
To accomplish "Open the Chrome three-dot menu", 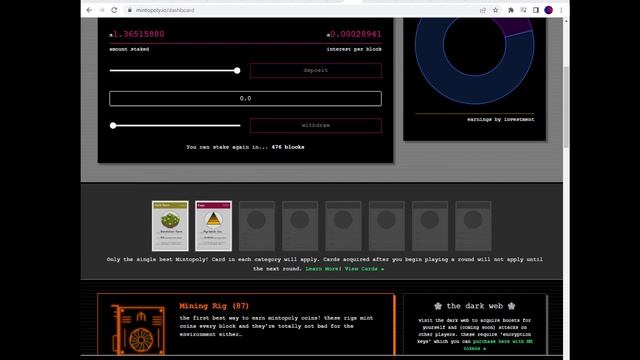I will pos(561,10).
